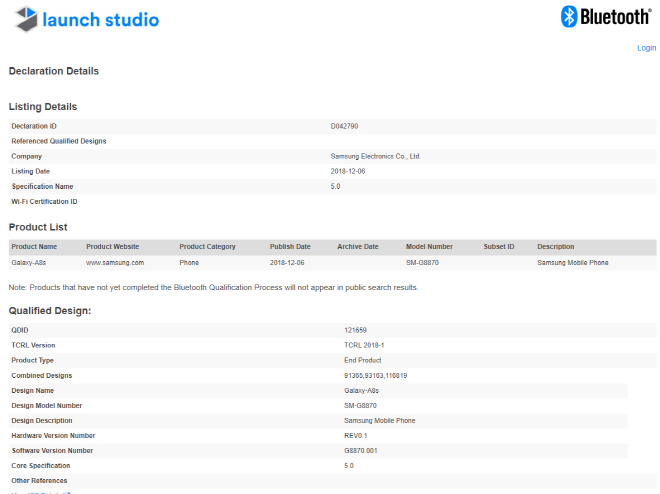Click the Publish Date cell 2018-12-06
660x494 pixels.
click(287, 263)
